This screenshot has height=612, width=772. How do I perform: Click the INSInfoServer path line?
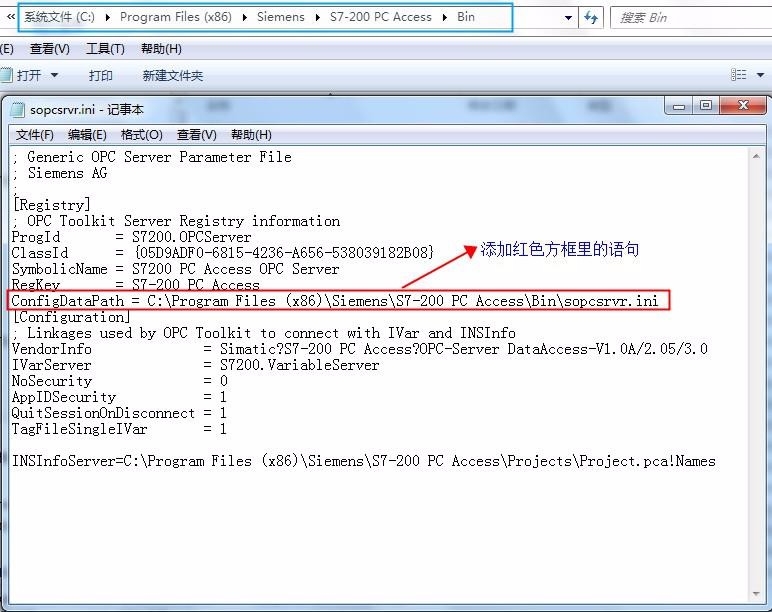pyautogui.click(x=364, y=461)
